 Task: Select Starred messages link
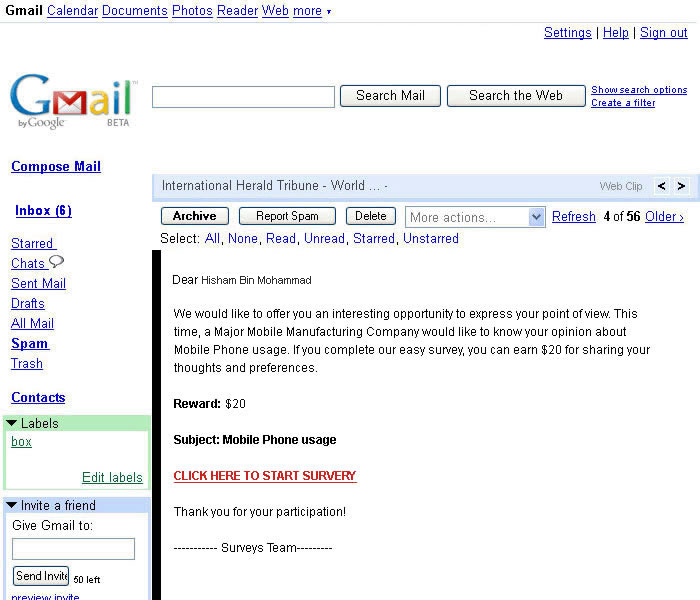[x=374, y=238]
